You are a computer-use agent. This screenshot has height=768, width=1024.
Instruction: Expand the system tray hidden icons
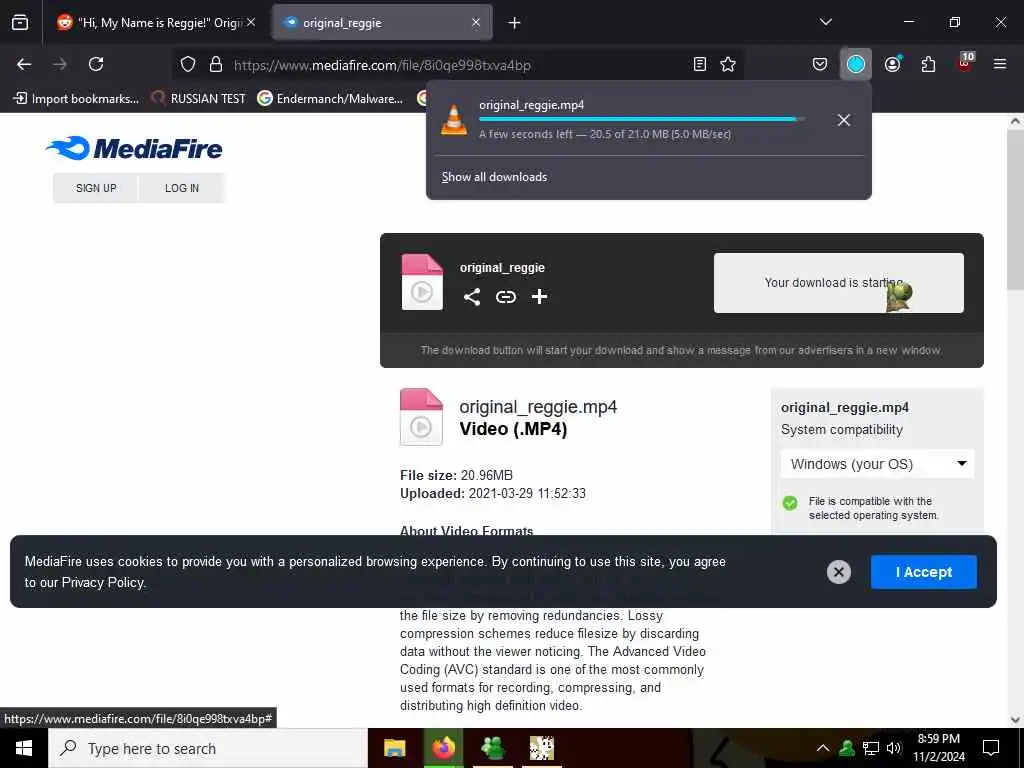(823, 748)
